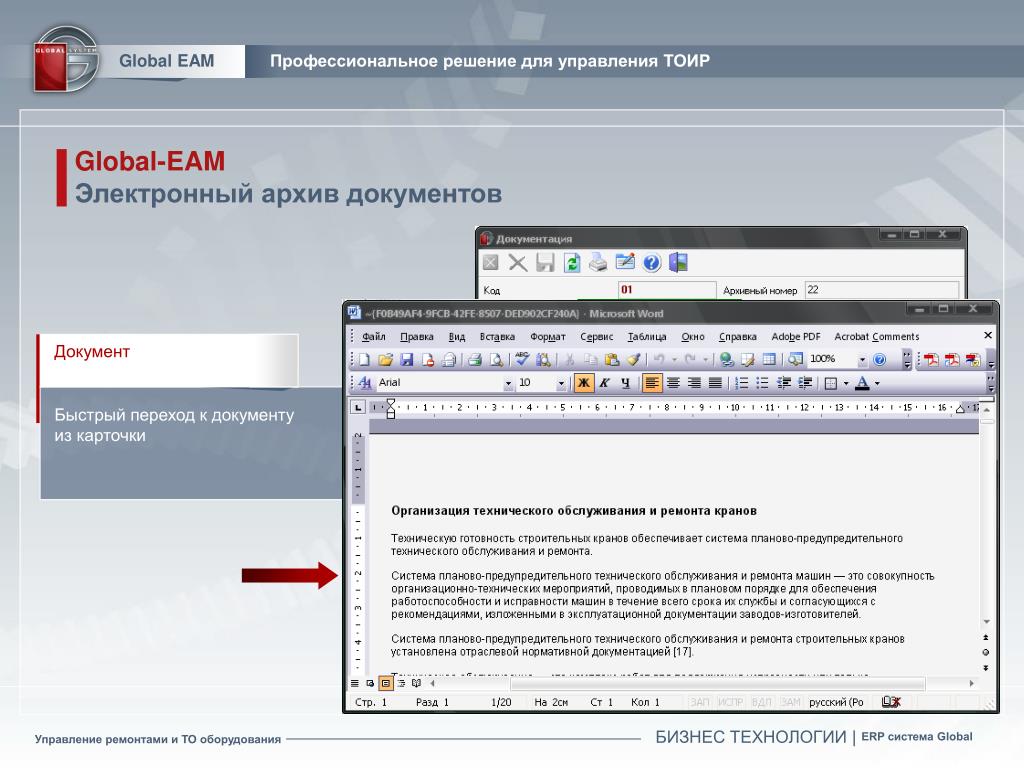The height and width of the screenshot is (768, 1024).
Task: Click the spelling status book icon
Action: tap(891, 702)
